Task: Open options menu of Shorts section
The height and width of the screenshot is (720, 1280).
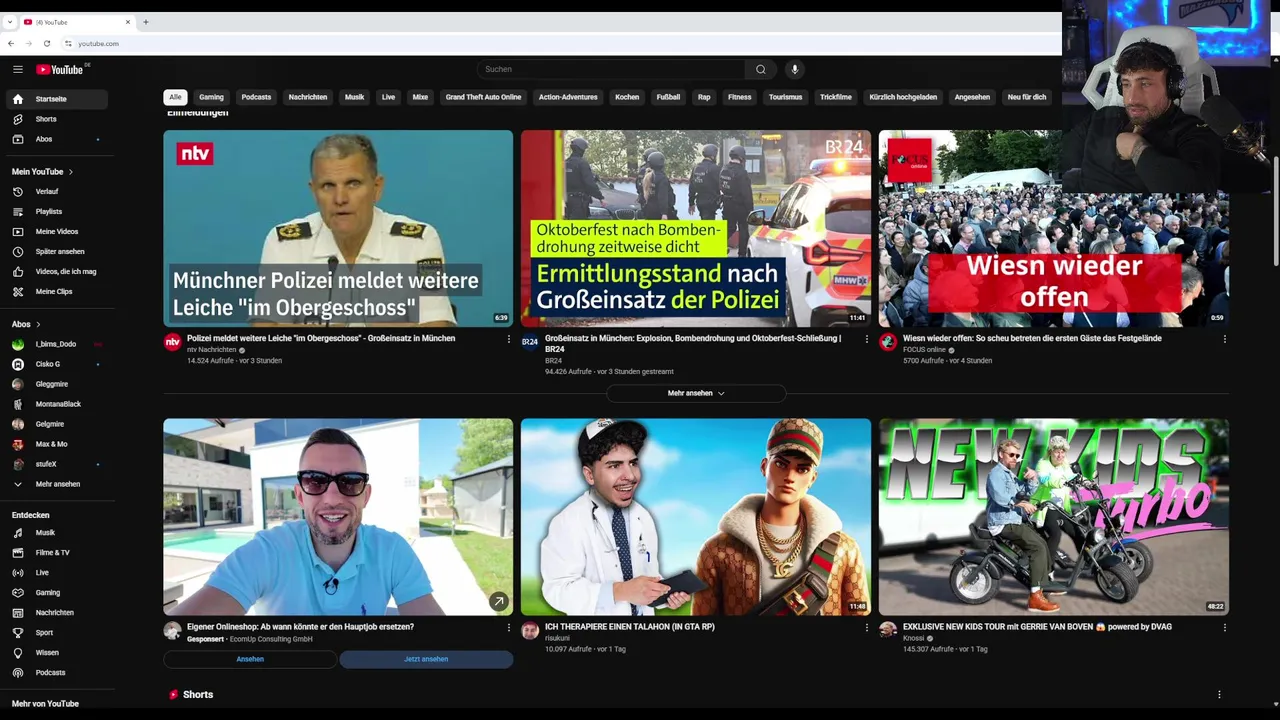Action: 1219,694
